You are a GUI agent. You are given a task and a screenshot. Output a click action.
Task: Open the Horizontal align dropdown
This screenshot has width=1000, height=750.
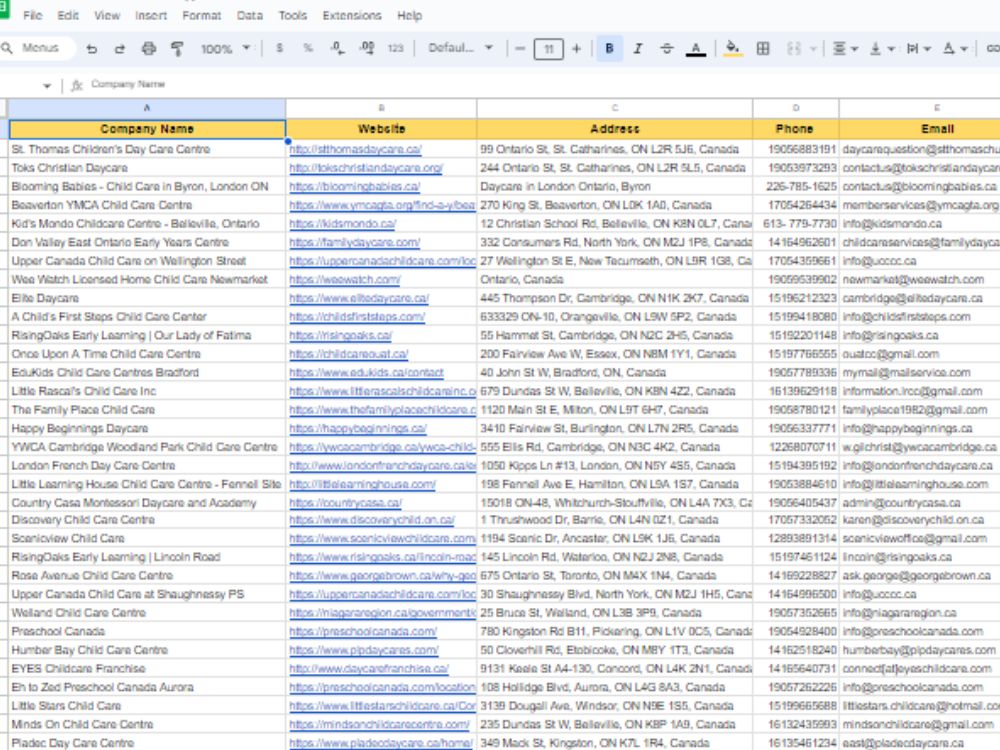coord(845,48)
